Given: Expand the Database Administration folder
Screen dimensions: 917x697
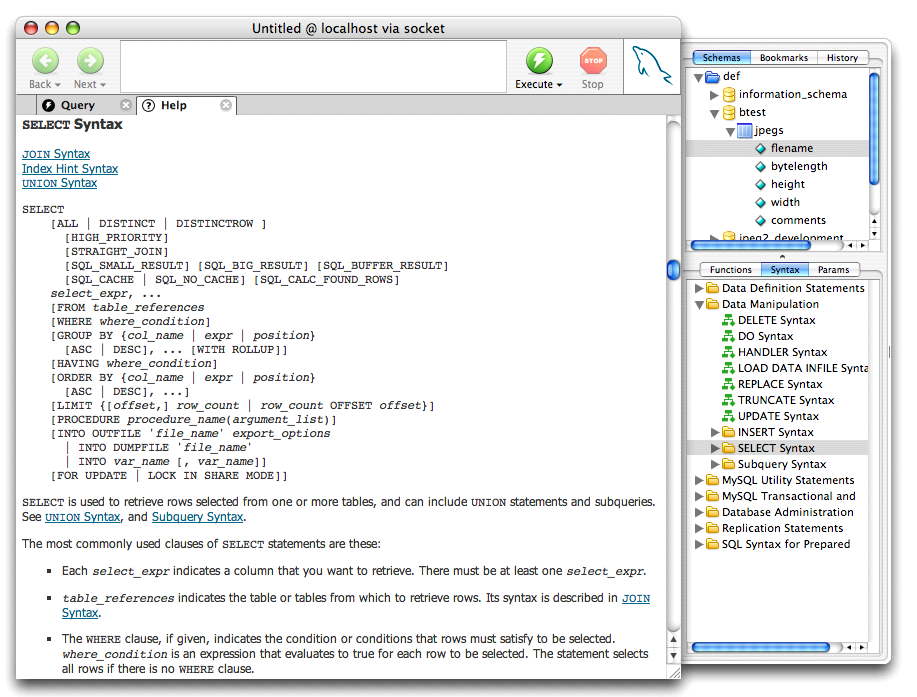Looking at the screenshot, I should [x=698, y=512].
